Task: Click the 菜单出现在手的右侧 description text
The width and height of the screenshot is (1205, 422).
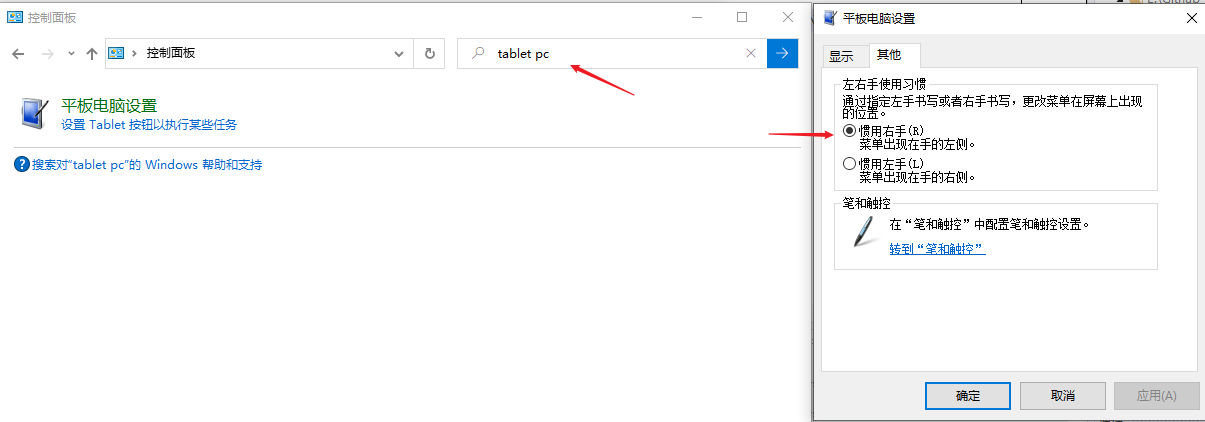Action: 917,177
